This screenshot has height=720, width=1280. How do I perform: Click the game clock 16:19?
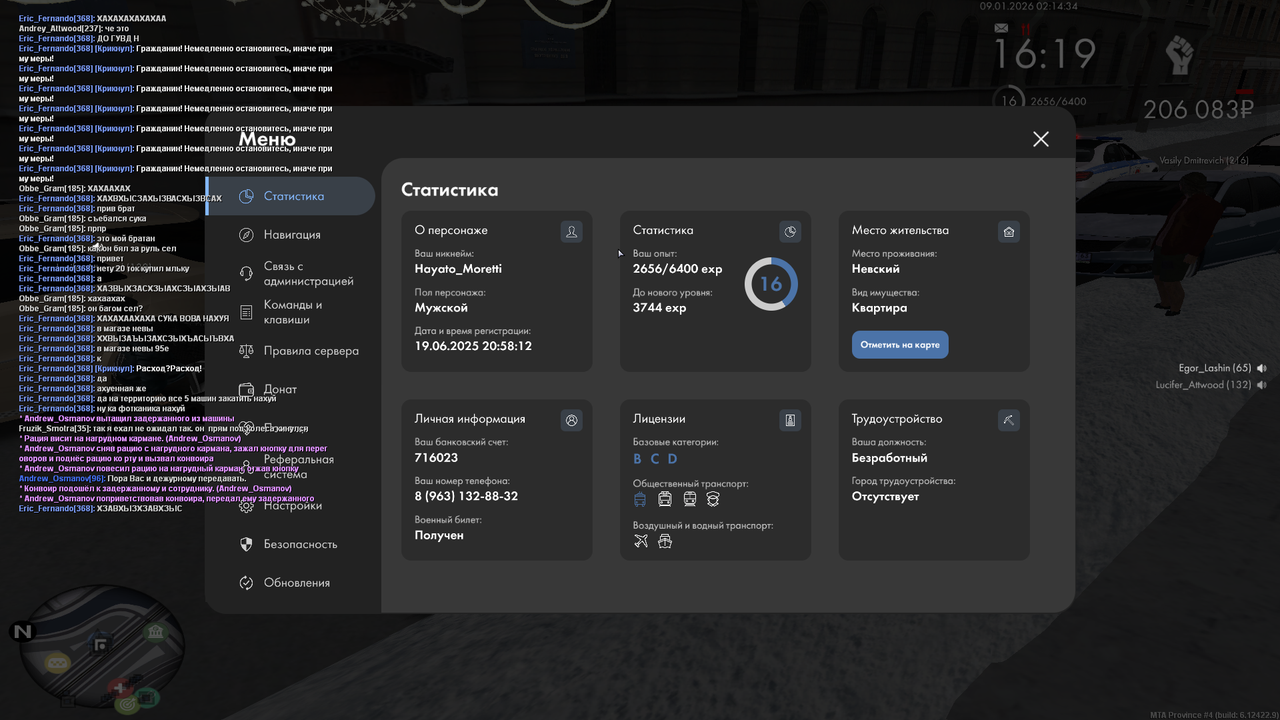tap(1044, 54)
